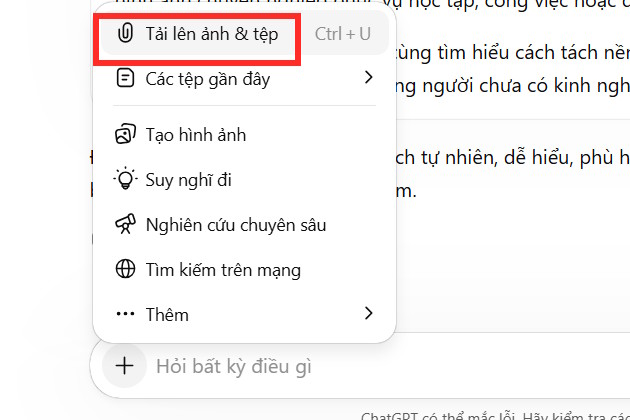Select Tải lên ảnh & tệp option
Viewport: 630px width, 420px height.
pos(245,34)
